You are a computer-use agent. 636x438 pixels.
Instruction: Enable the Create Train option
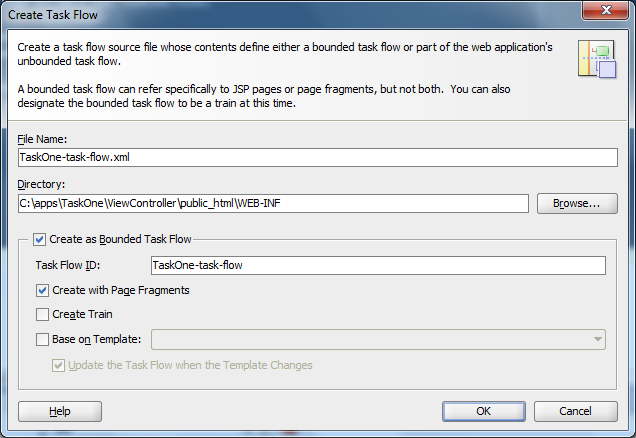tap(43, 314)
